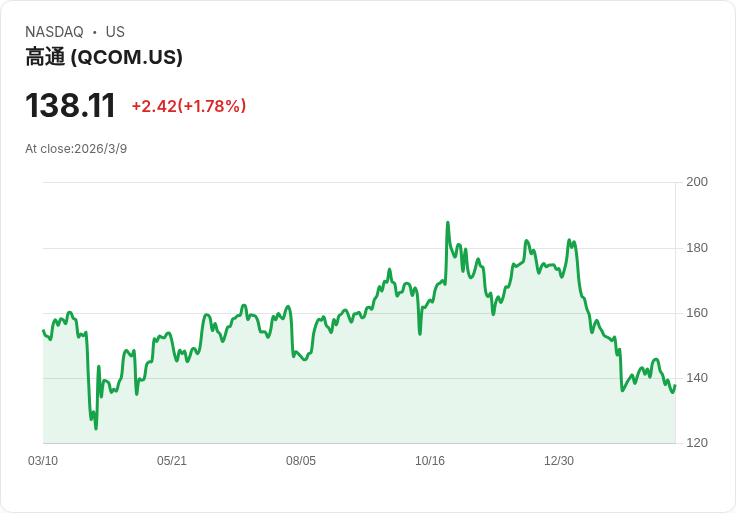This screenshot has width=736, height=513.
Task: Click the 12/30 date axis label
Action: [x=559, y=461]
